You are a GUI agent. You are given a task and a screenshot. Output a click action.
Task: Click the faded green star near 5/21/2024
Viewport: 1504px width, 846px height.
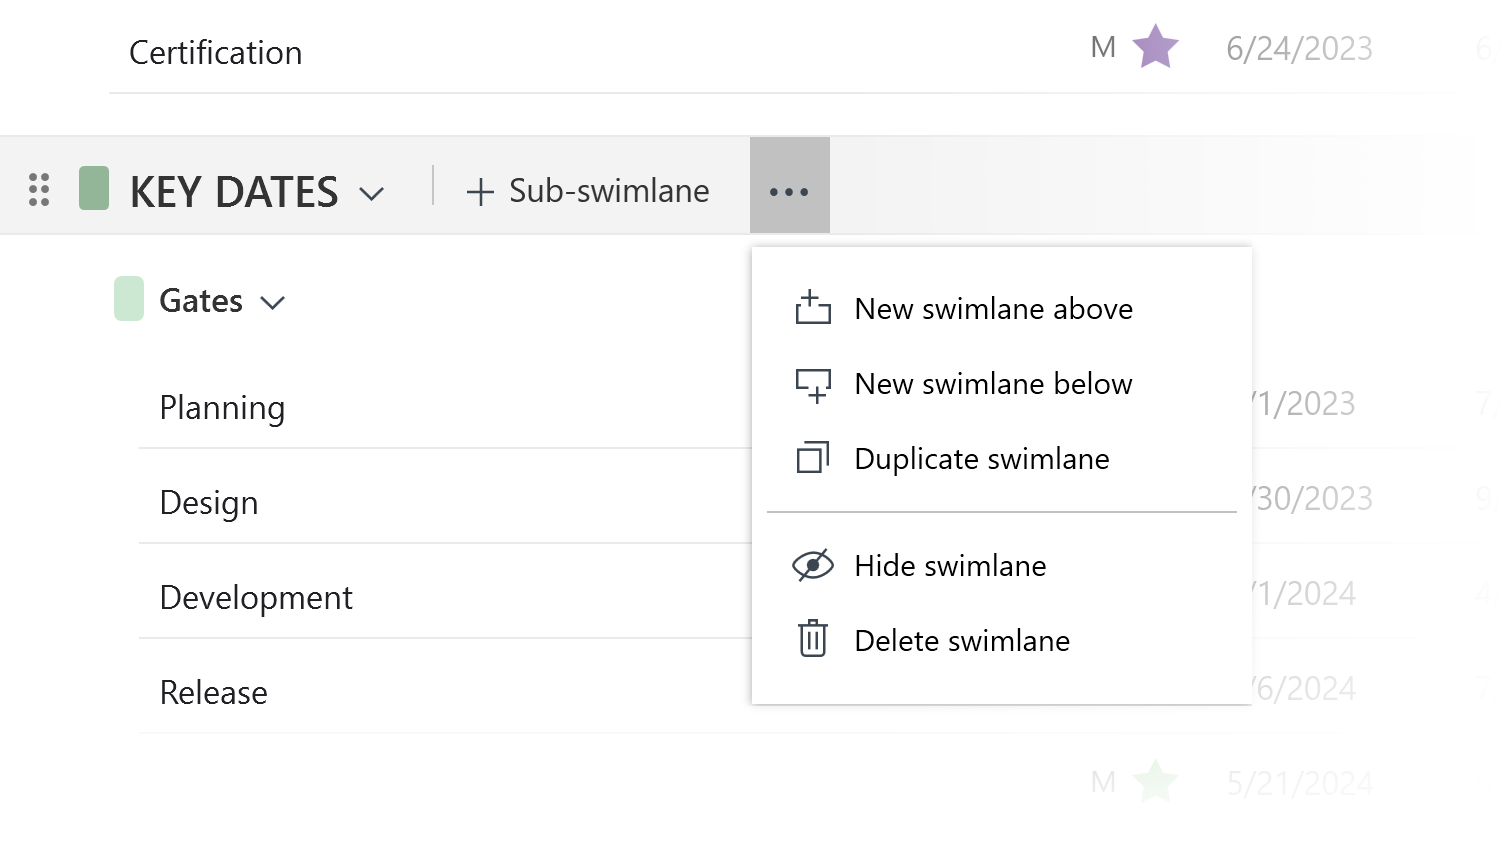tap(1157, 781)
